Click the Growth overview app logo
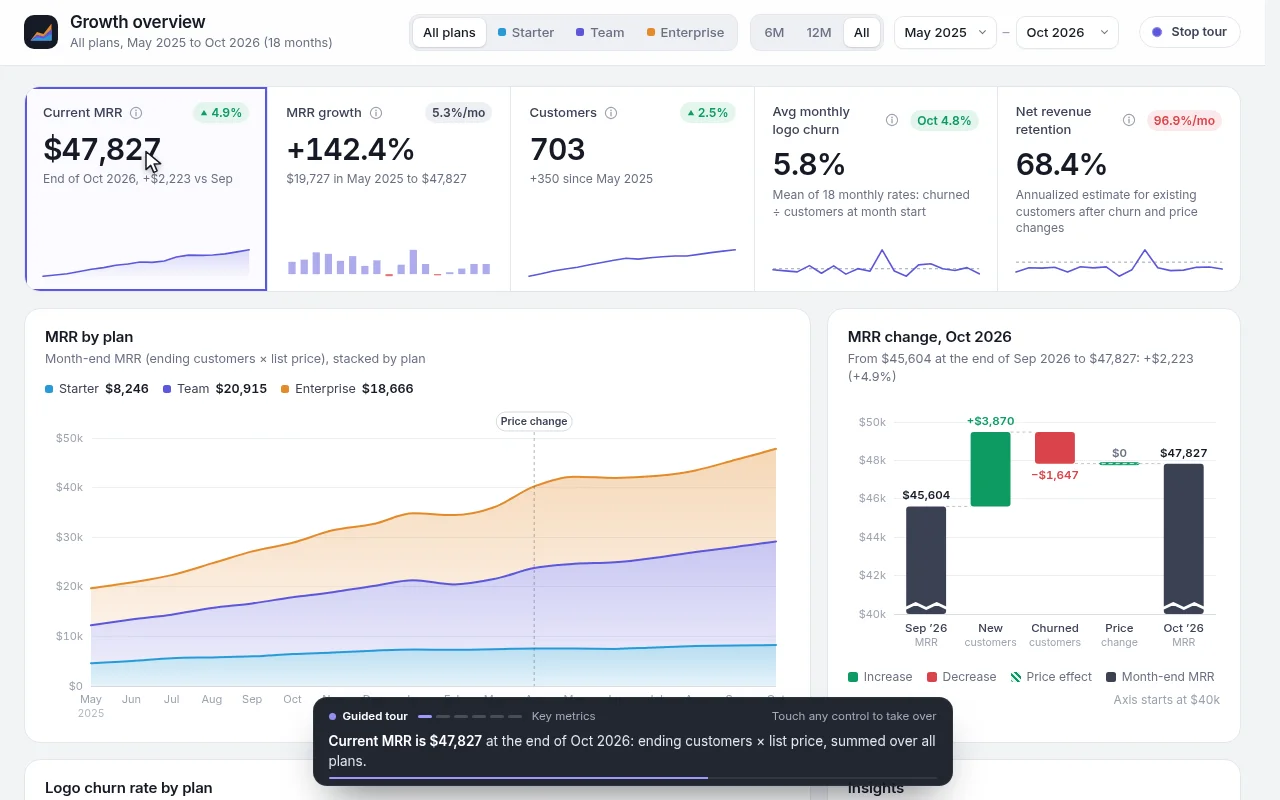This screenshot has height=800, width=1280. 41,32
